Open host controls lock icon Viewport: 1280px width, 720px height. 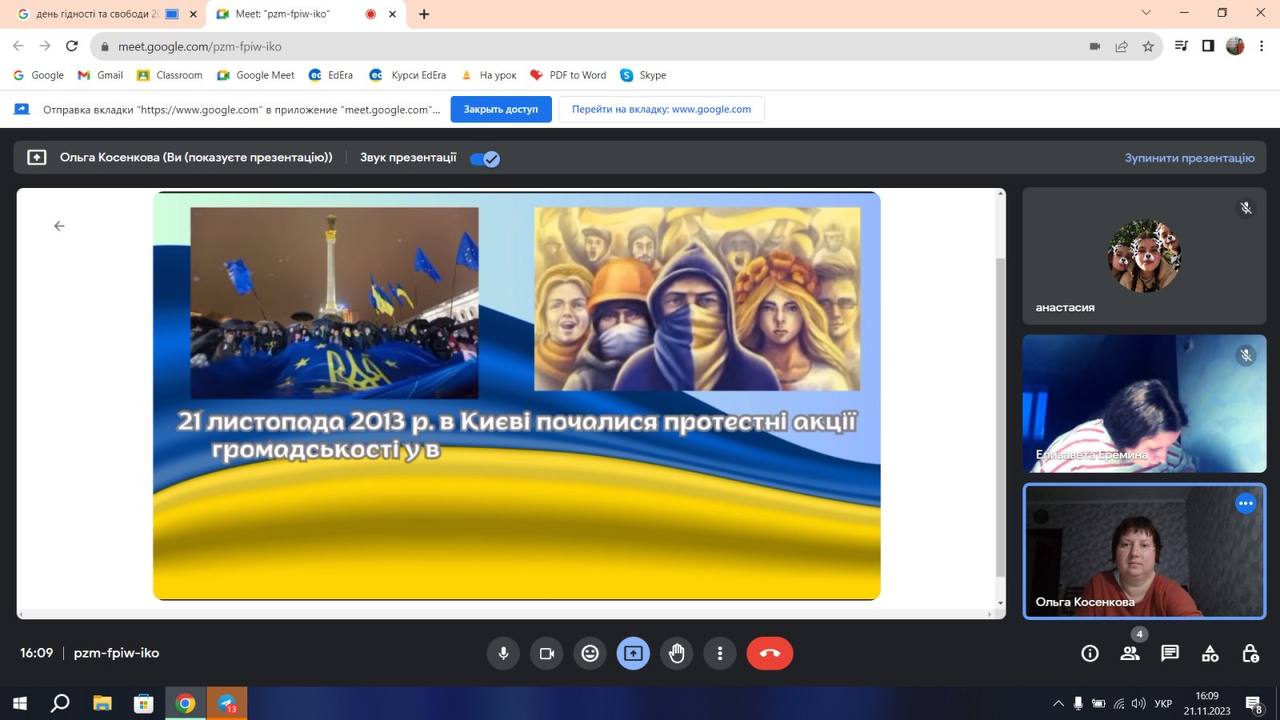(1250, 653)
